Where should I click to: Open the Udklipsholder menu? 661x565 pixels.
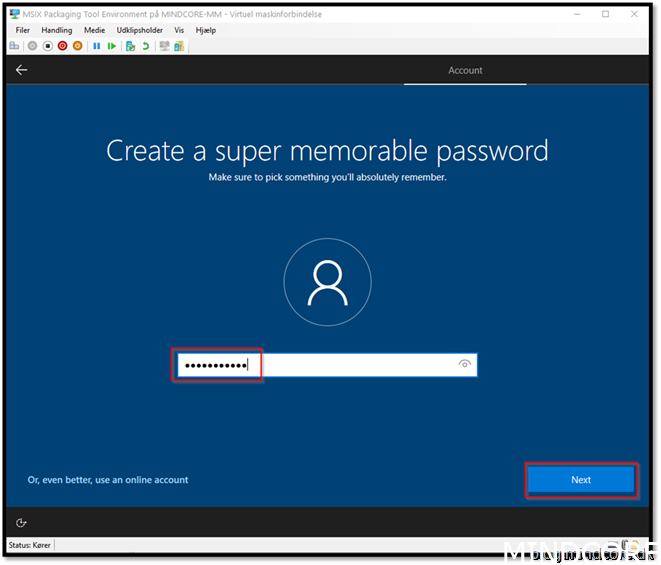tap(139, 30)
